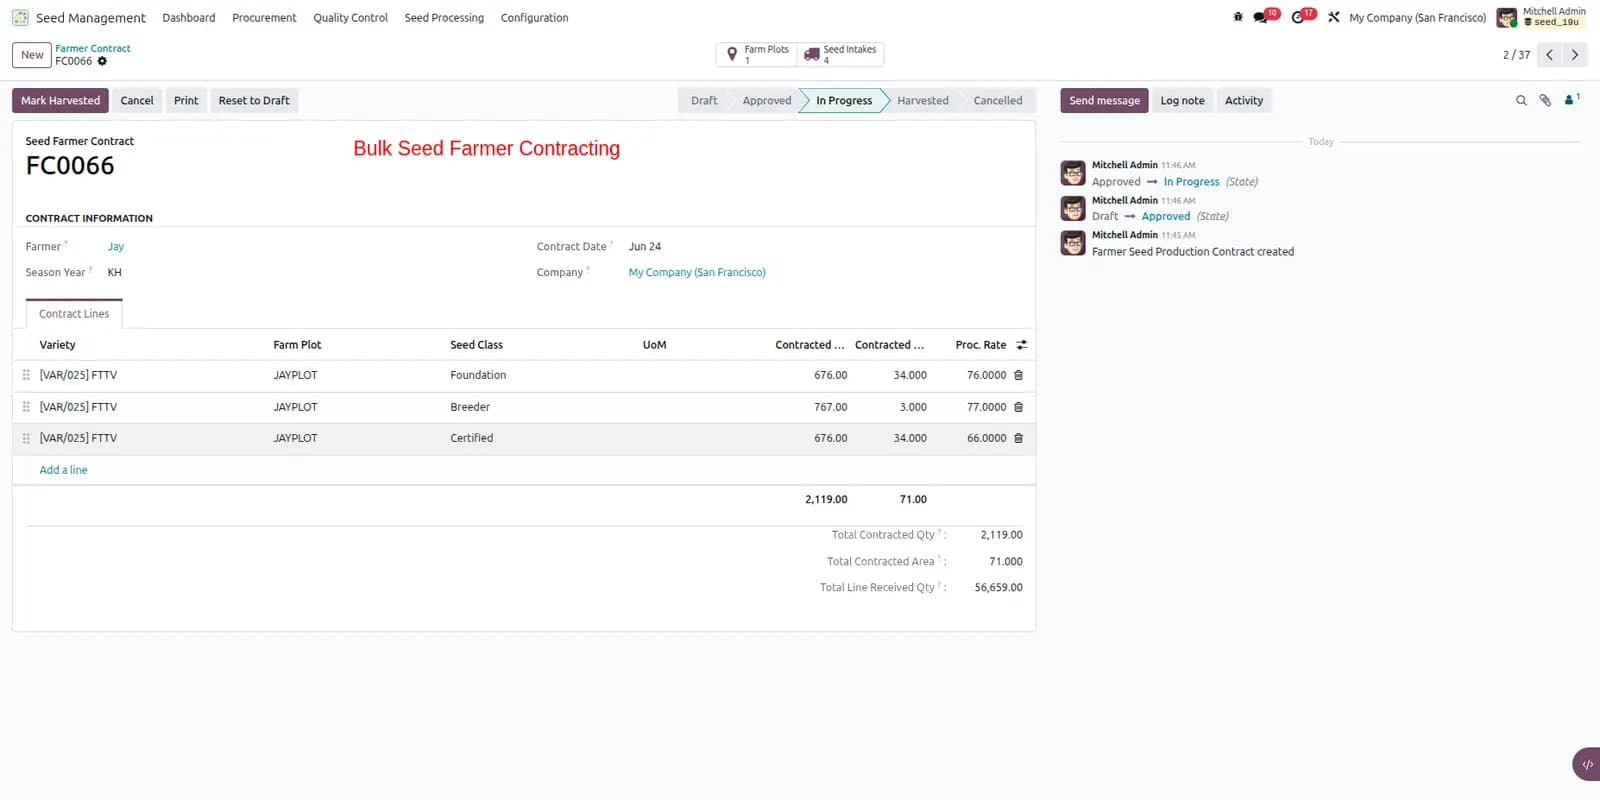This screenshot has width=1600, height=800.
Task: Go to the next record arrow
Action: (x=1575, y=55)
